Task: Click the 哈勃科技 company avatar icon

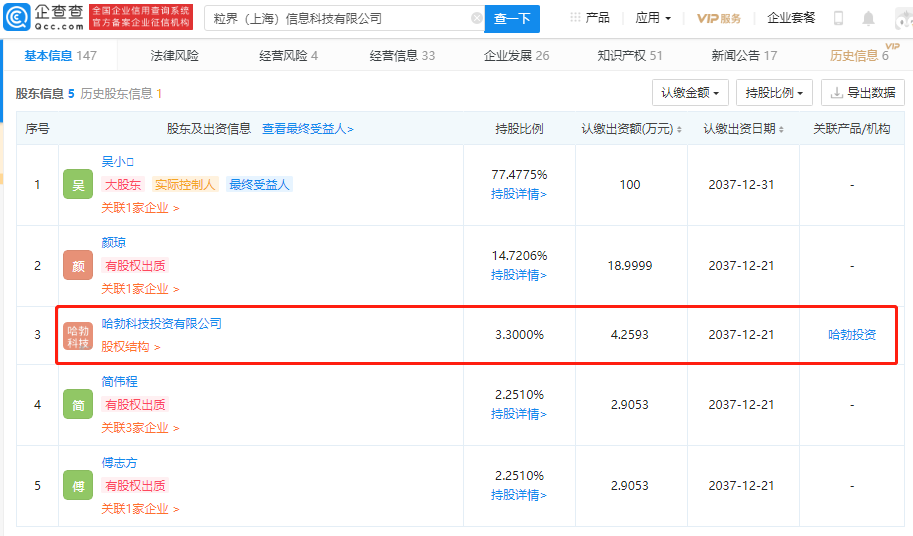Action: pyautogui.click(x=78, y=335)
